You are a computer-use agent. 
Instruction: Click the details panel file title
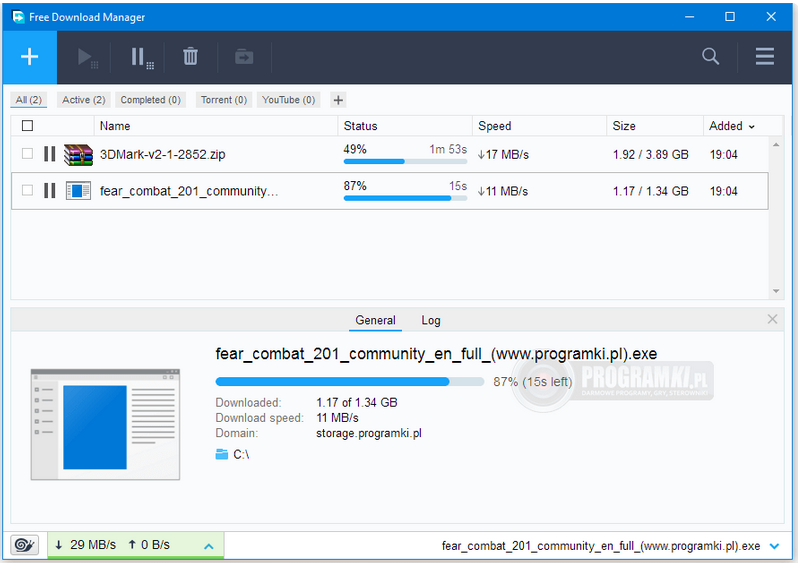tap(436, 353)
